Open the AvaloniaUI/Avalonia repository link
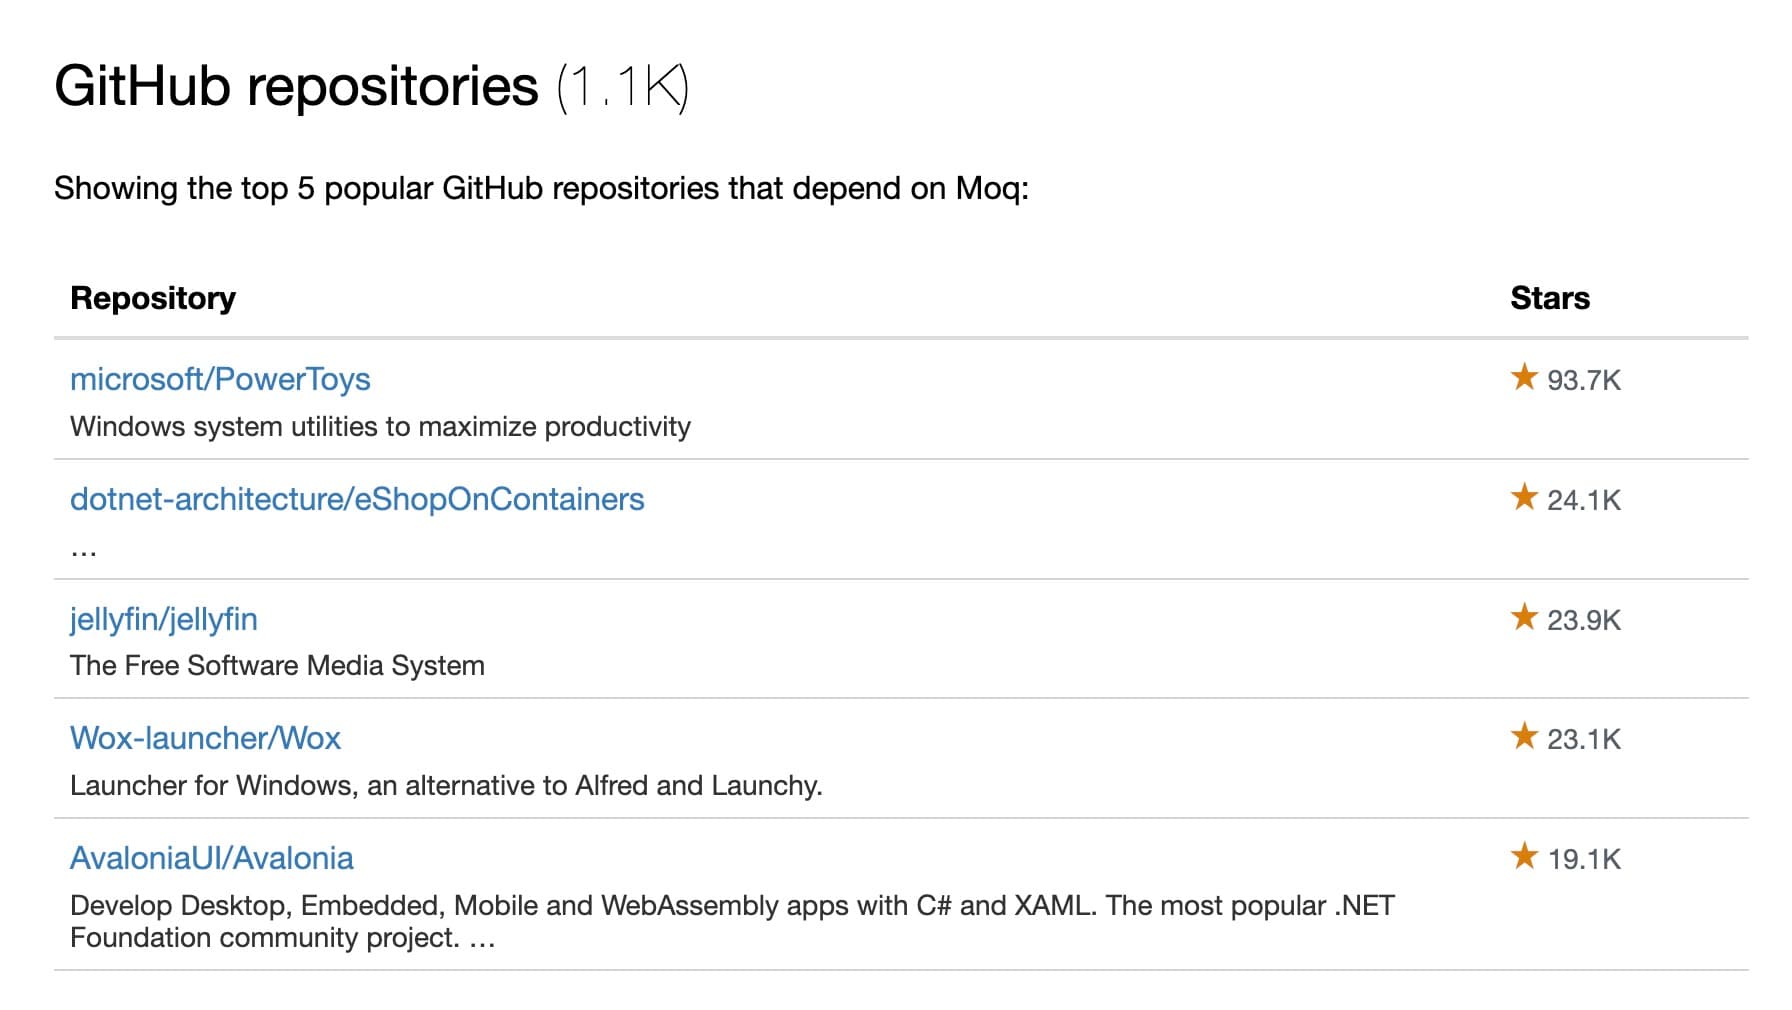Image resolution: width=1792 pixels, height=1010 pixels. [212, 858]
